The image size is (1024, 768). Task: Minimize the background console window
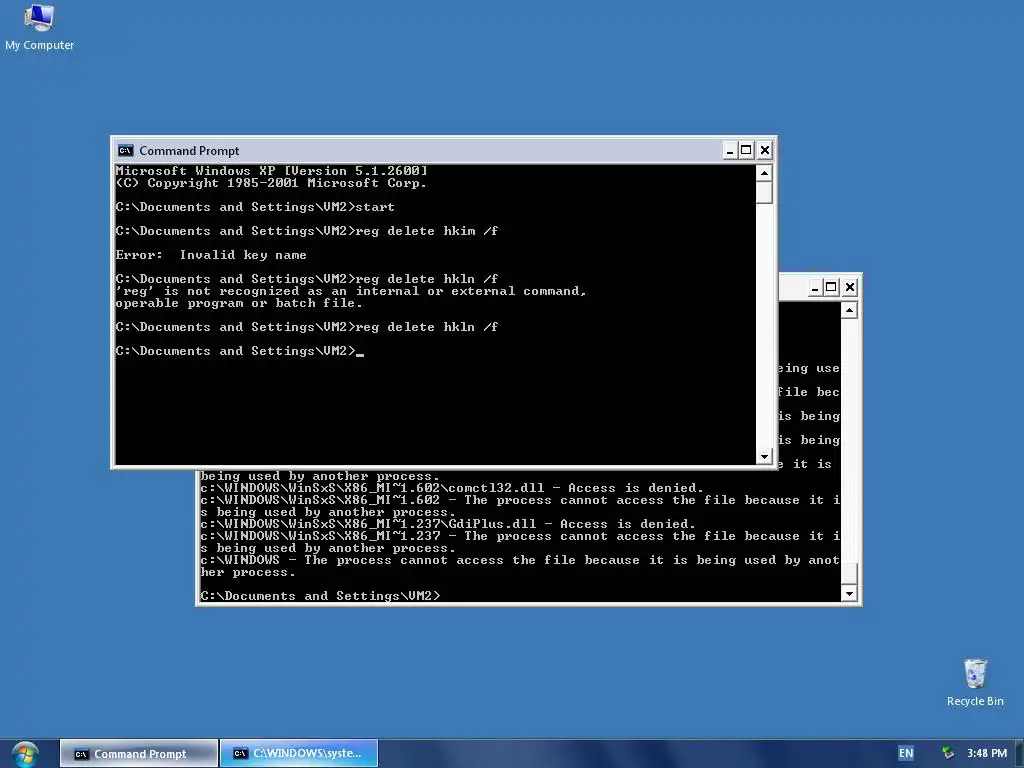coord(814,287)
